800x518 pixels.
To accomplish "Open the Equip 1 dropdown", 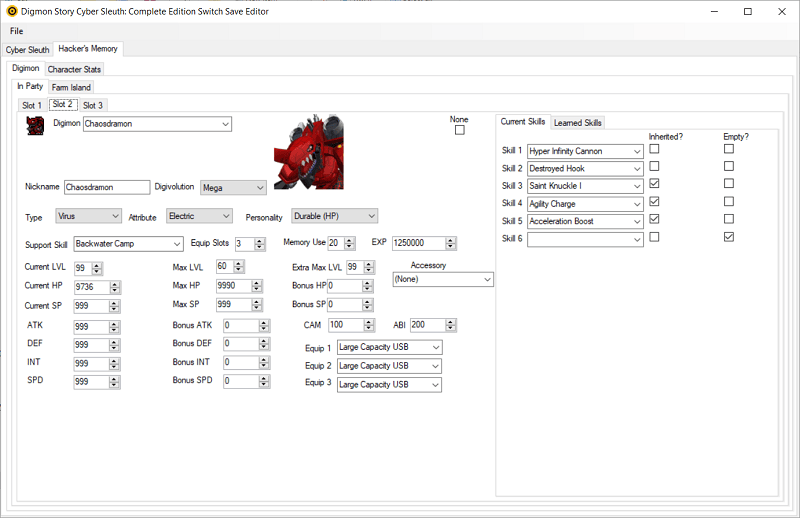I will 389,348.
